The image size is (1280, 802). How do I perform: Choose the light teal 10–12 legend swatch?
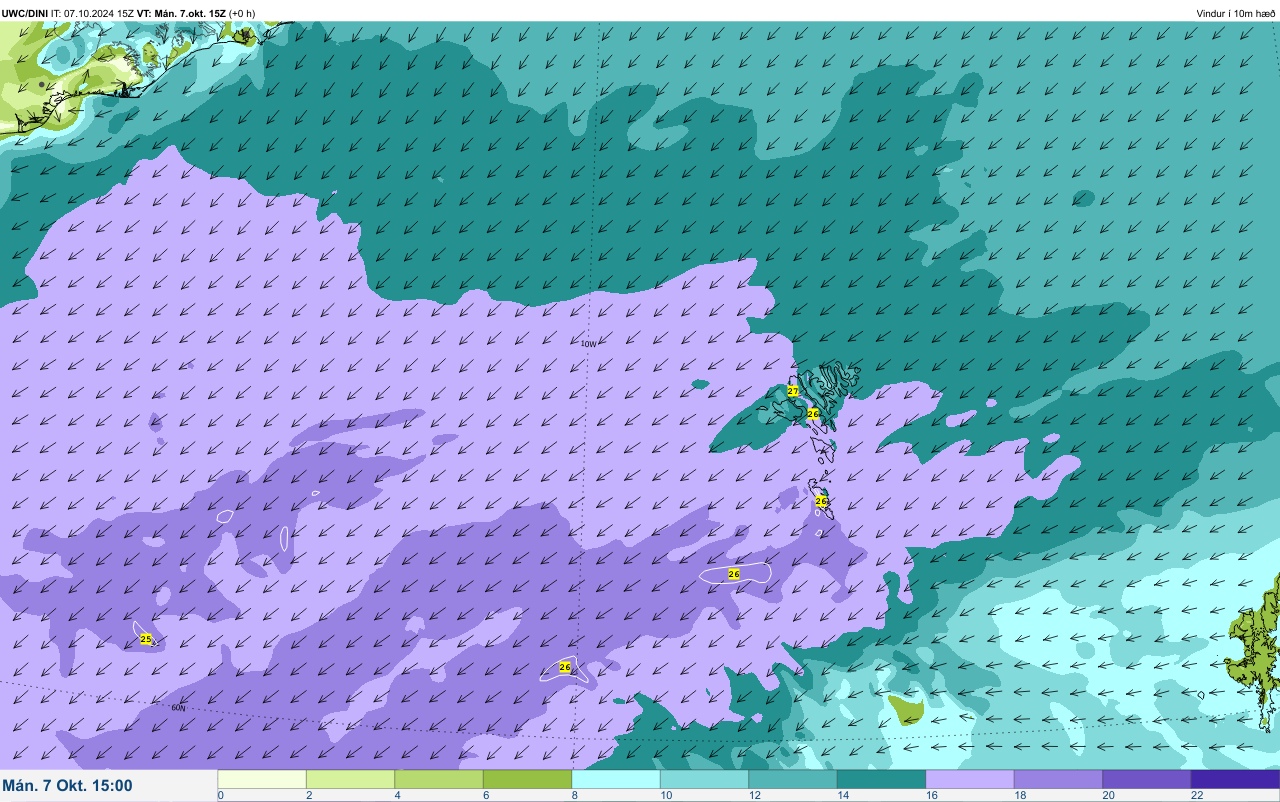[x=704, y=779]
